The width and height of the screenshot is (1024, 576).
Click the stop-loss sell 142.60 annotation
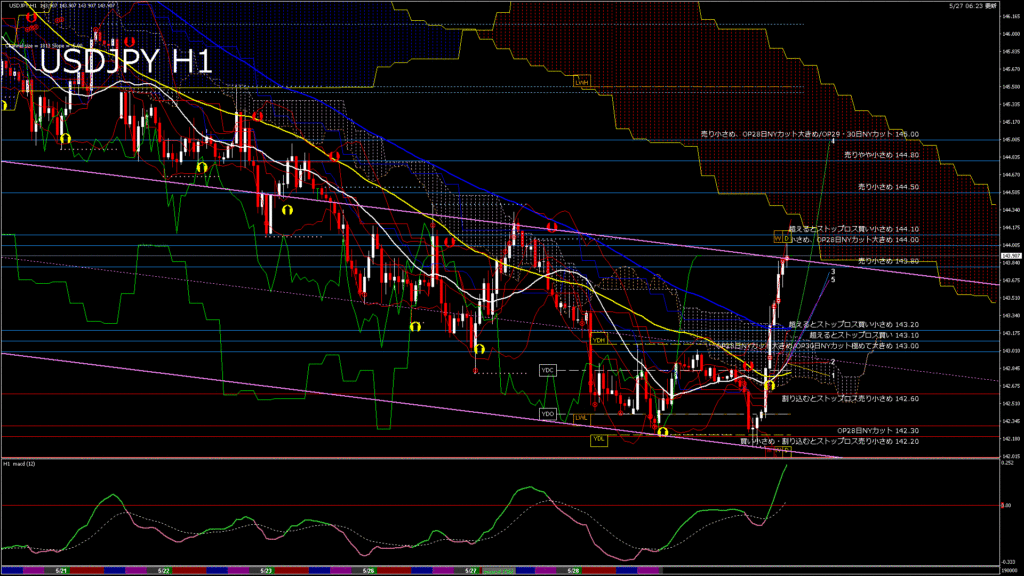850,398
